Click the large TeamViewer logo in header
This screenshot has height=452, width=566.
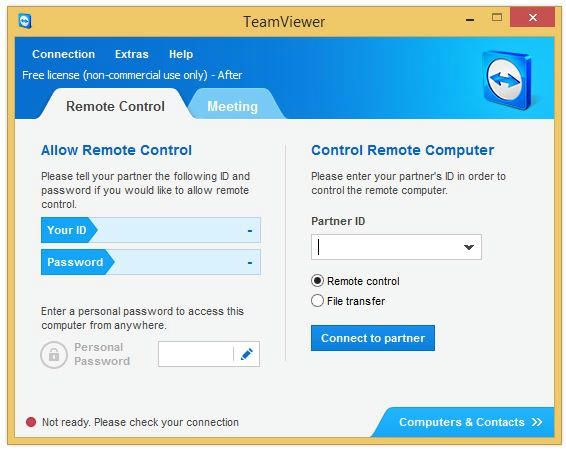pyautogui.click(x=507, y=80)
